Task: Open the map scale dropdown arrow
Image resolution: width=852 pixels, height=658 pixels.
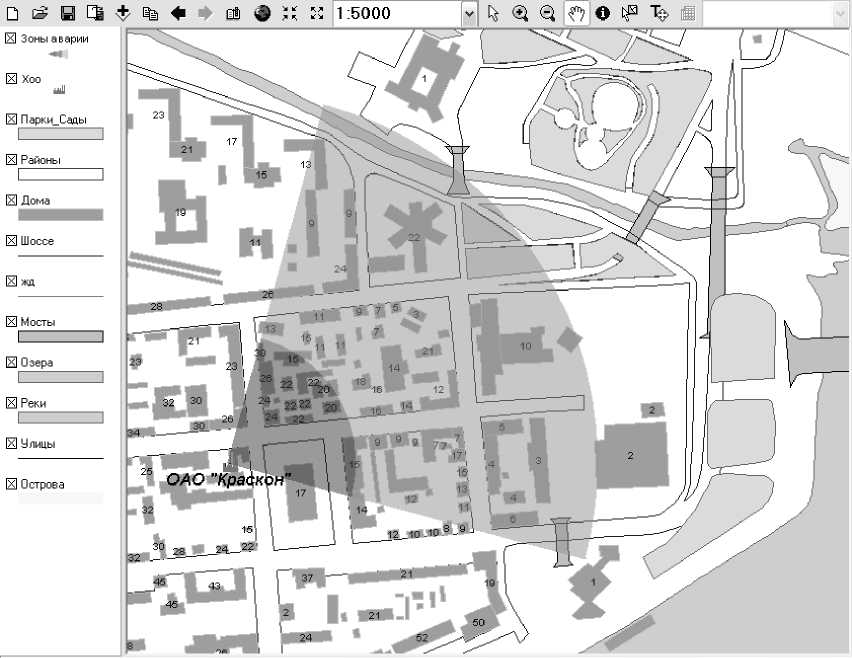Action: [469, 14]
